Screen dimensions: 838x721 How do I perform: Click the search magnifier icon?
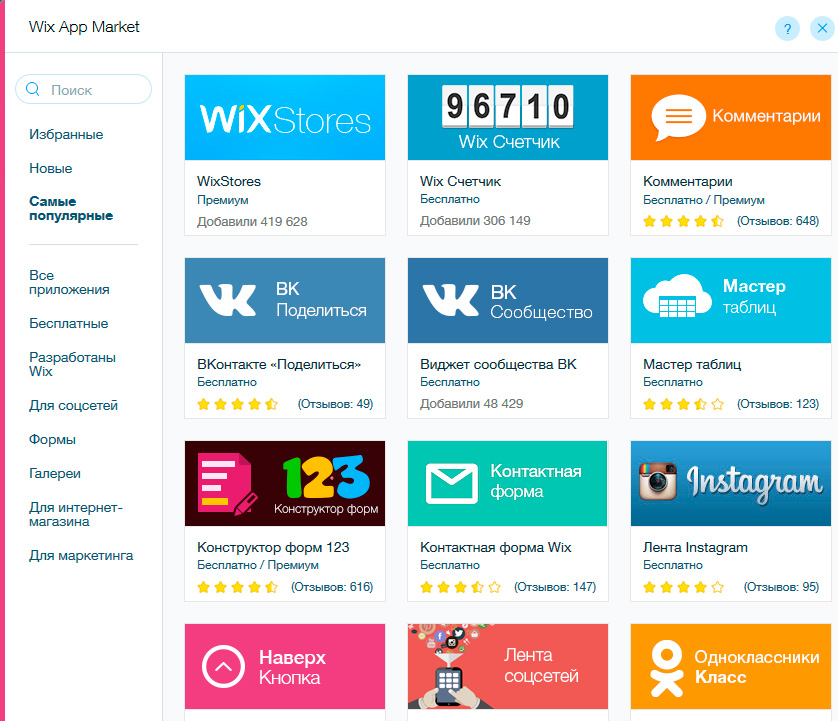(33, 89)
